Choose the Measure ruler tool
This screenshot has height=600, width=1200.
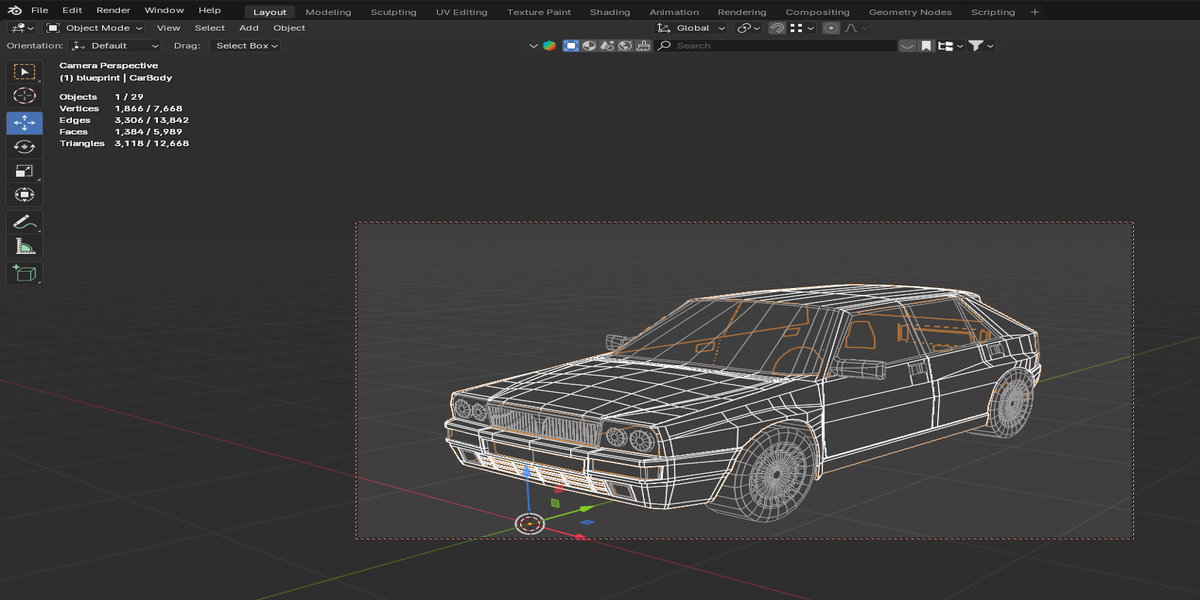coord(24,246)
